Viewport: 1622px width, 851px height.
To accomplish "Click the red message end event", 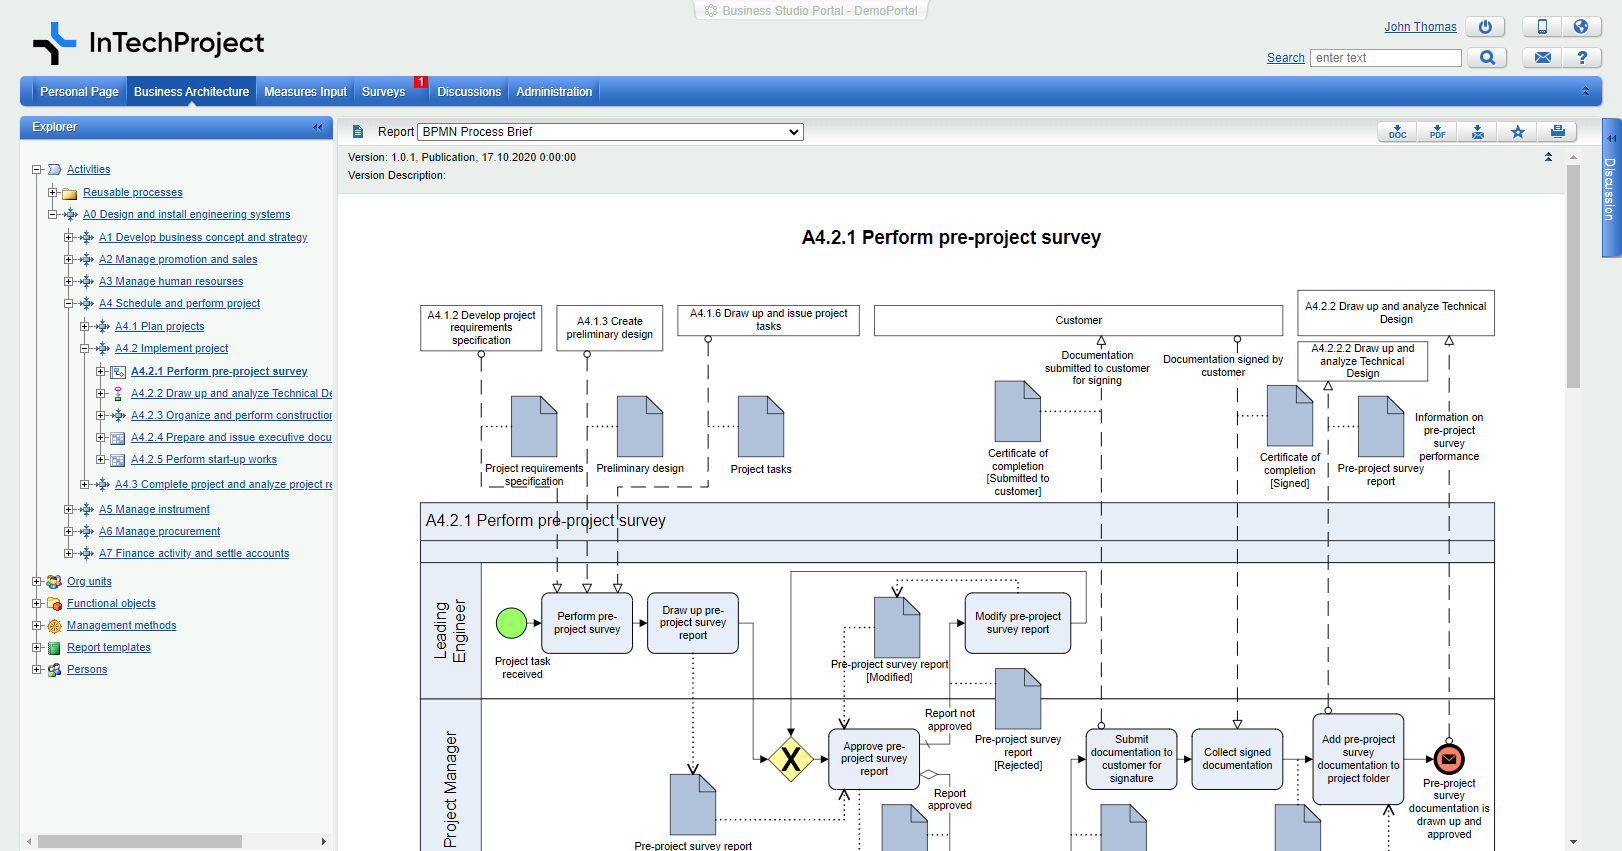I will click(x=1449, y=759).
